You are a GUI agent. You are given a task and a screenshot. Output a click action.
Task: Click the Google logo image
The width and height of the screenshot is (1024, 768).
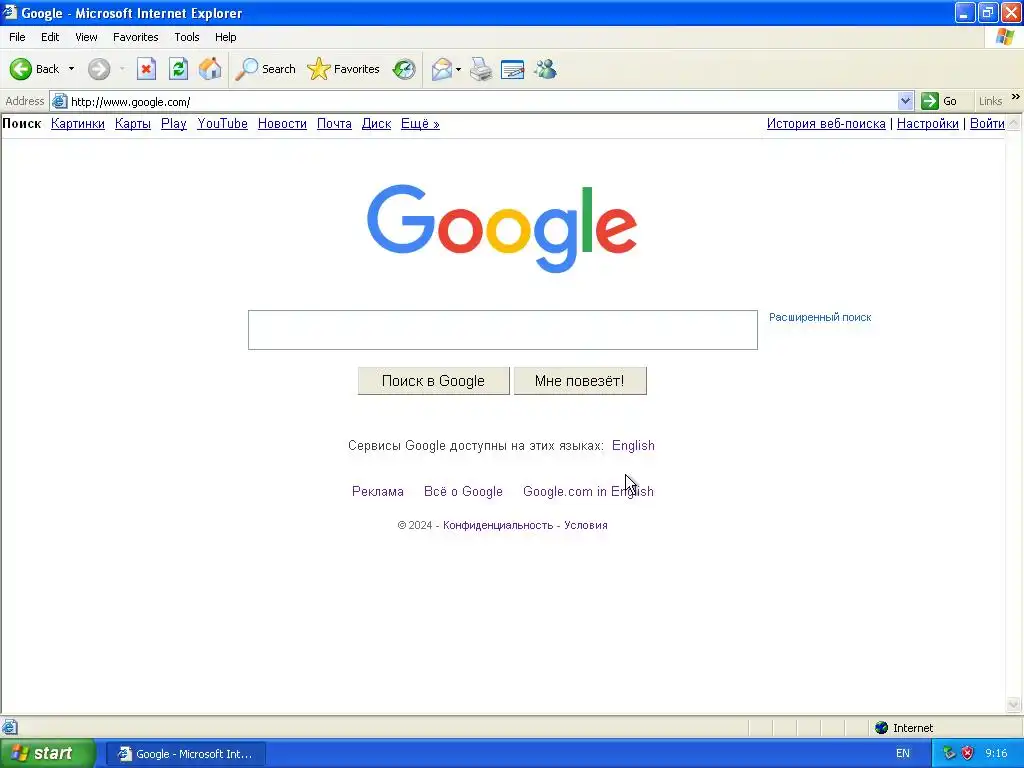click(502, 228)
